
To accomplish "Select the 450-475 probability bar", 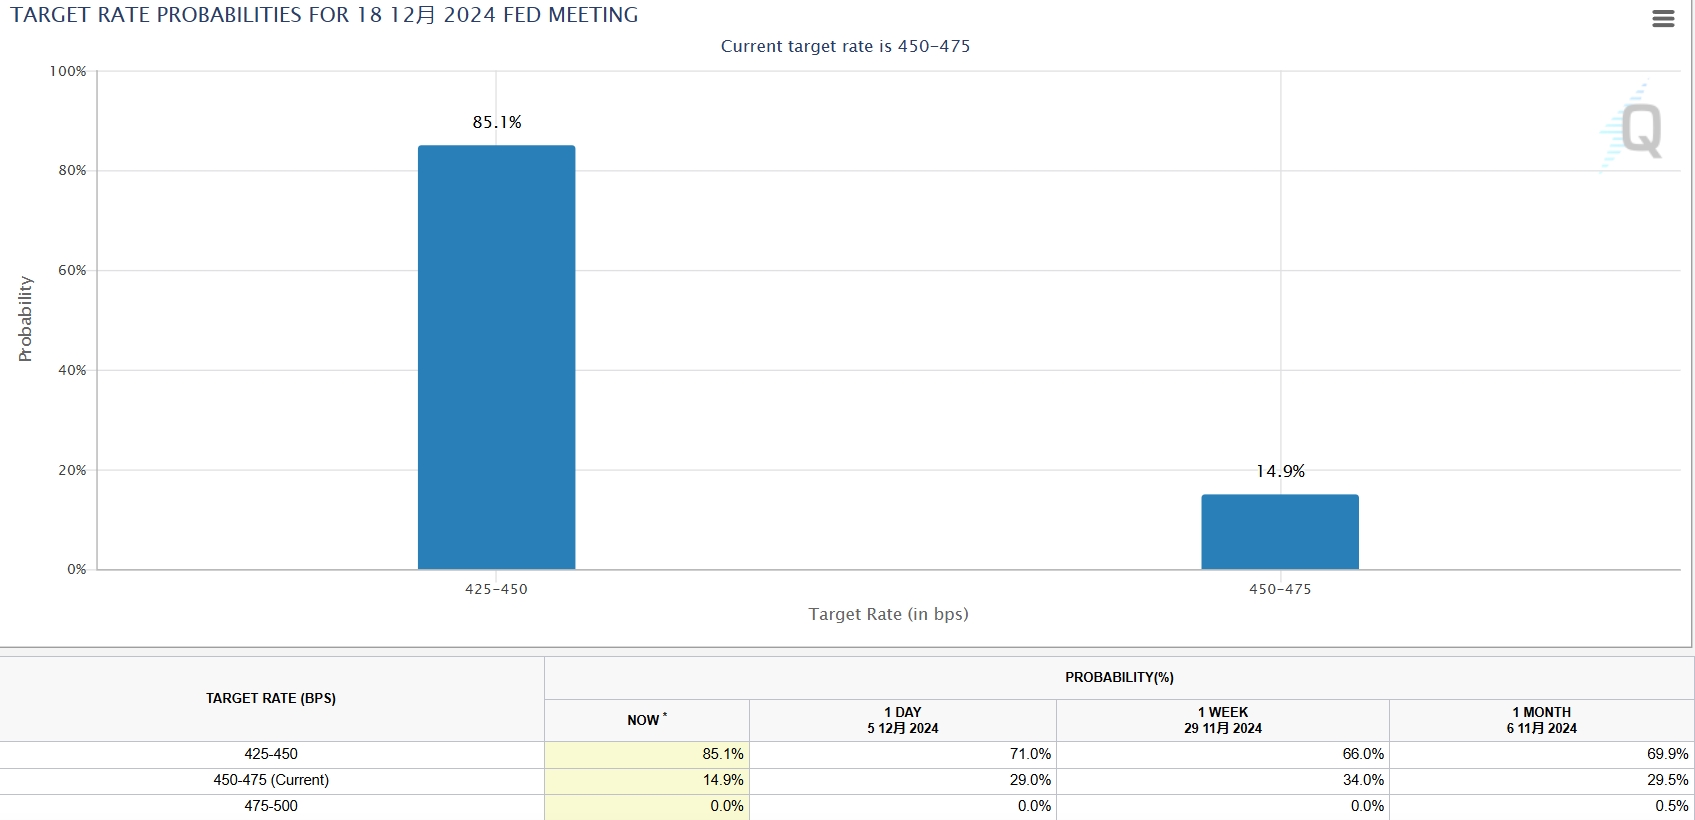I will [1280, 532].
